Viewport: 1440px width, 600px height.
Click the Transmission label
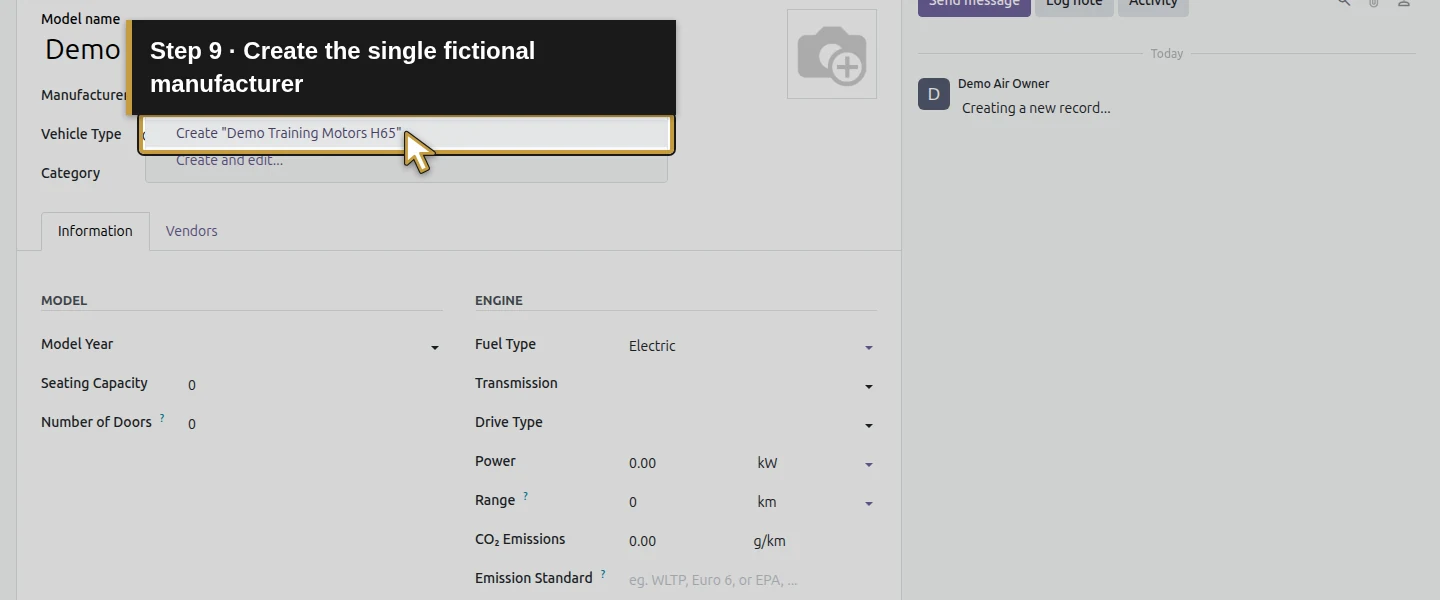[516, 383]
